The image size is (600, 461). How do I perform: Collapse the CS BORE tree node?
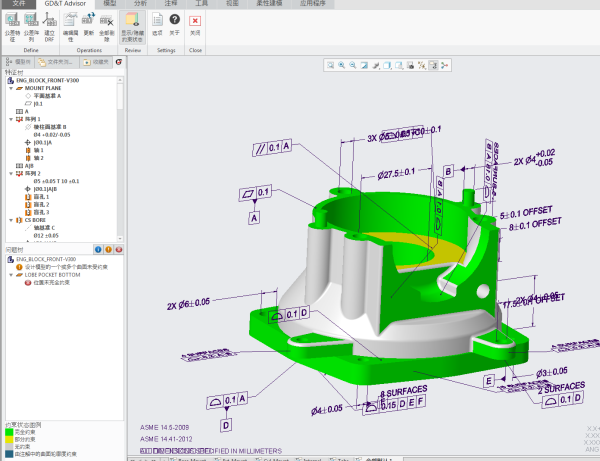10,218
